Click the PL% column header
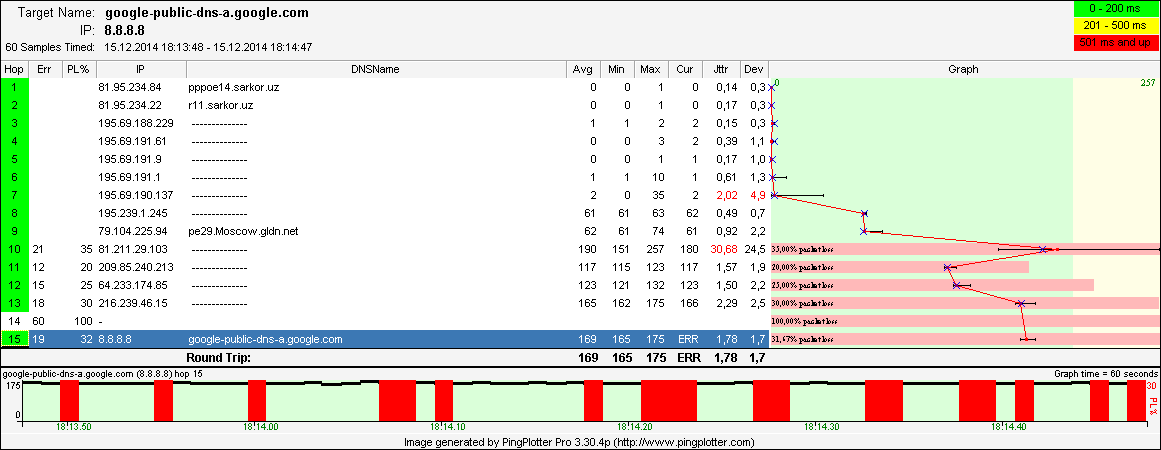The height and width of the screenshot is (450, 1161). (77, 70)
